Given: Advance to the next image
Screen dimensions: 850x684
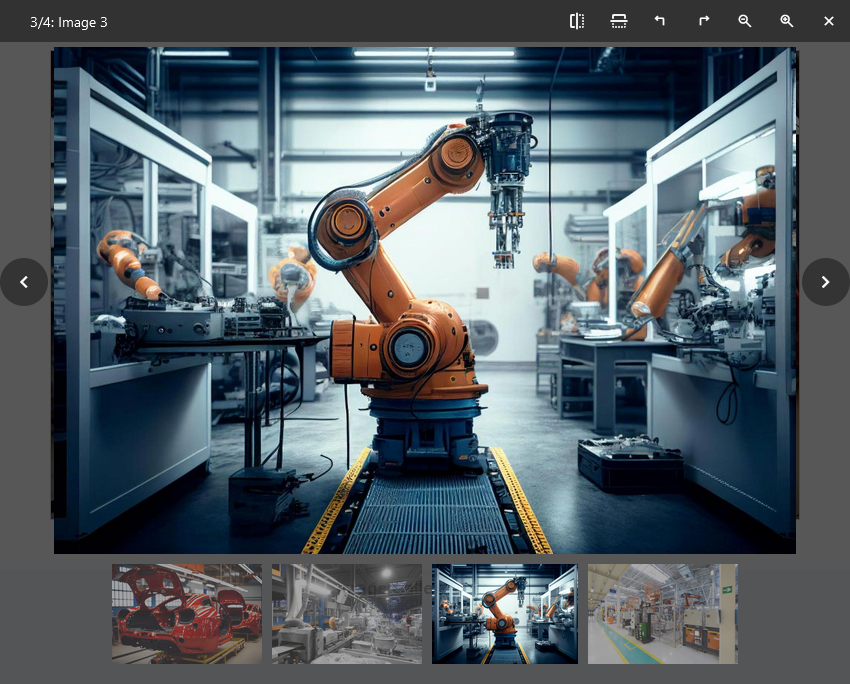Looking at the screenshot, I should point(825,282).
